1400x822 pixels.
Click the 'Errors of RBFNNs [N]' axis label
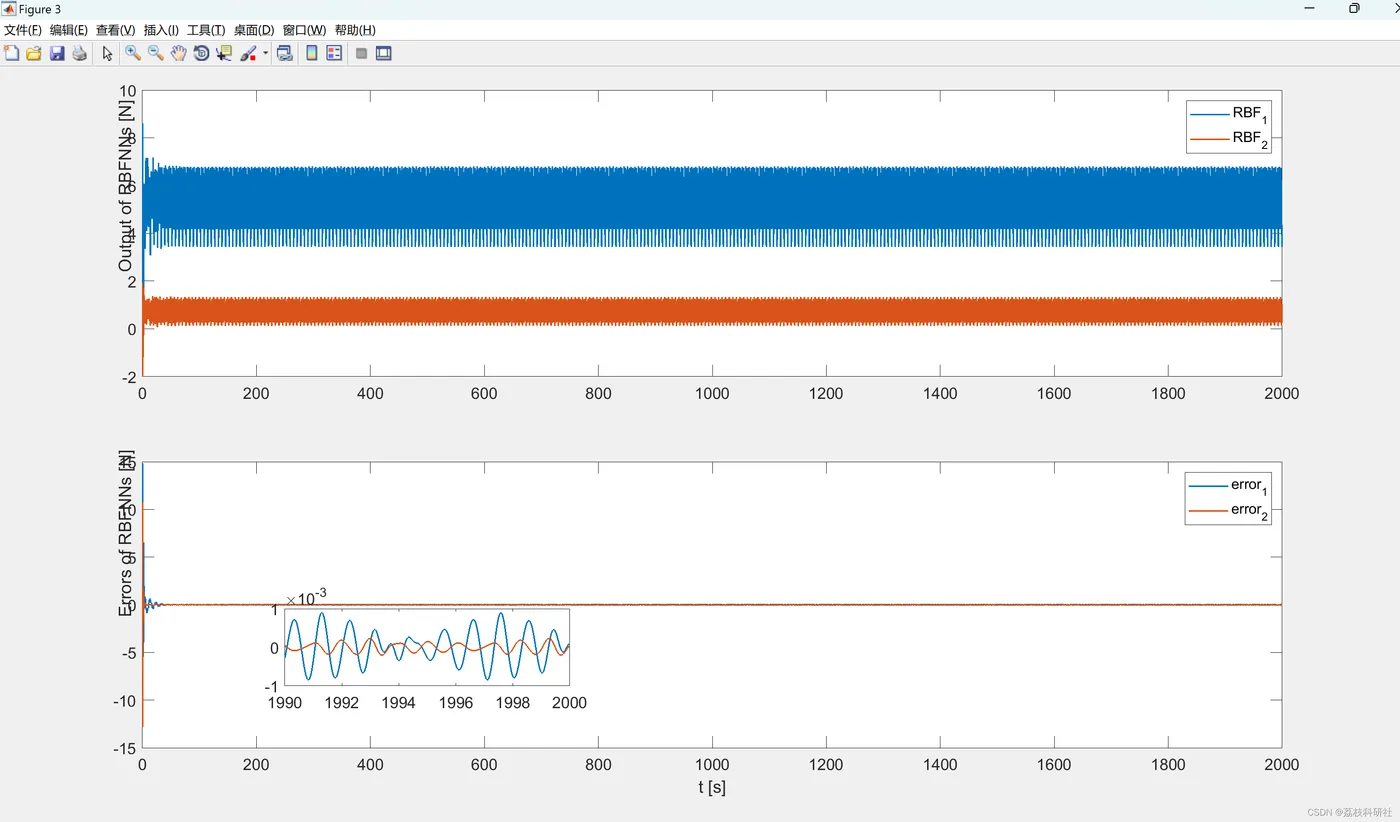point(126,534)
